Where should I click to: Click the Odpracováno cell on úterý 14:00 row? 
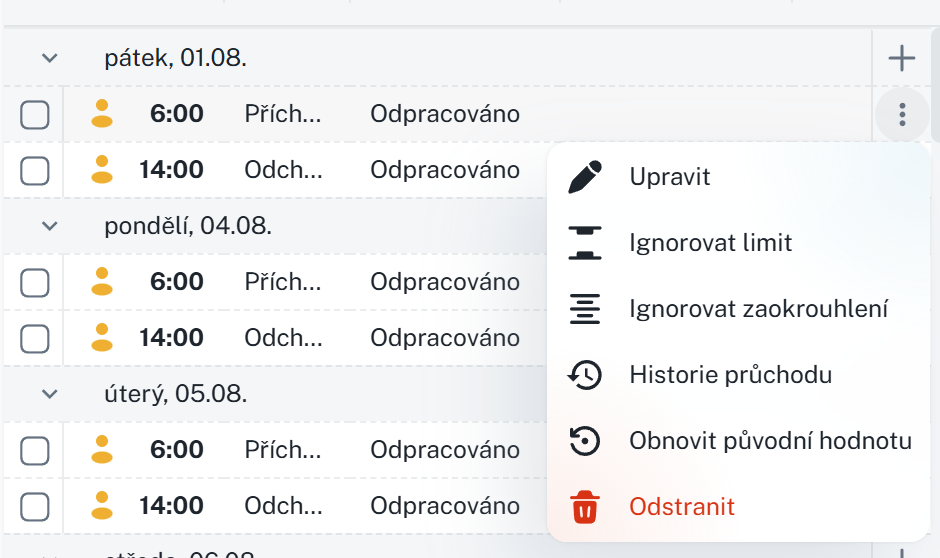pyautogui.click(x=445, y=506)
